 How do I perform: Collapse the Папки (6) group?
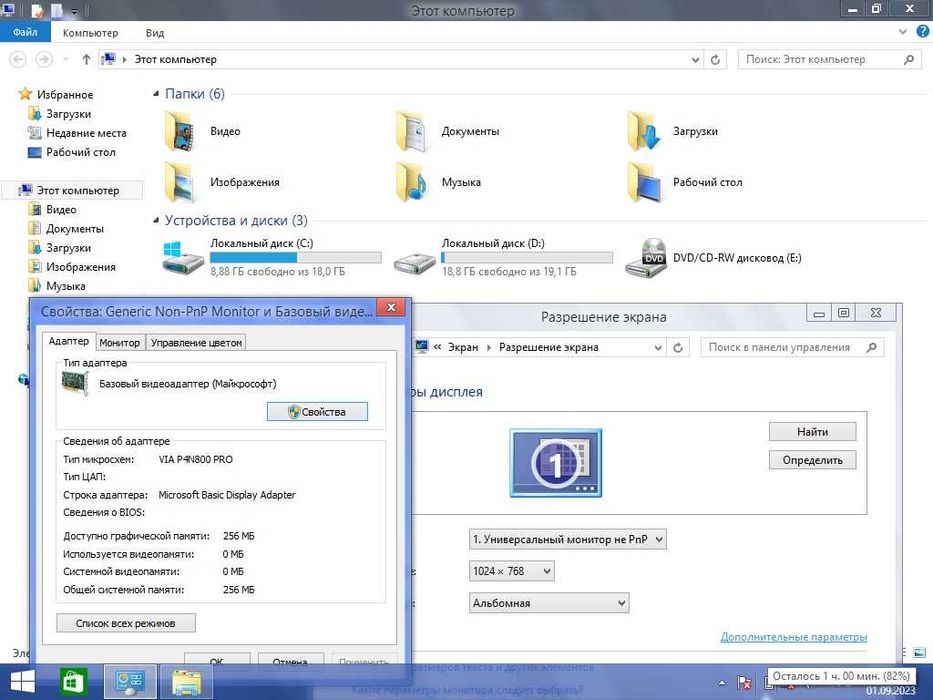tap(156, 93)
